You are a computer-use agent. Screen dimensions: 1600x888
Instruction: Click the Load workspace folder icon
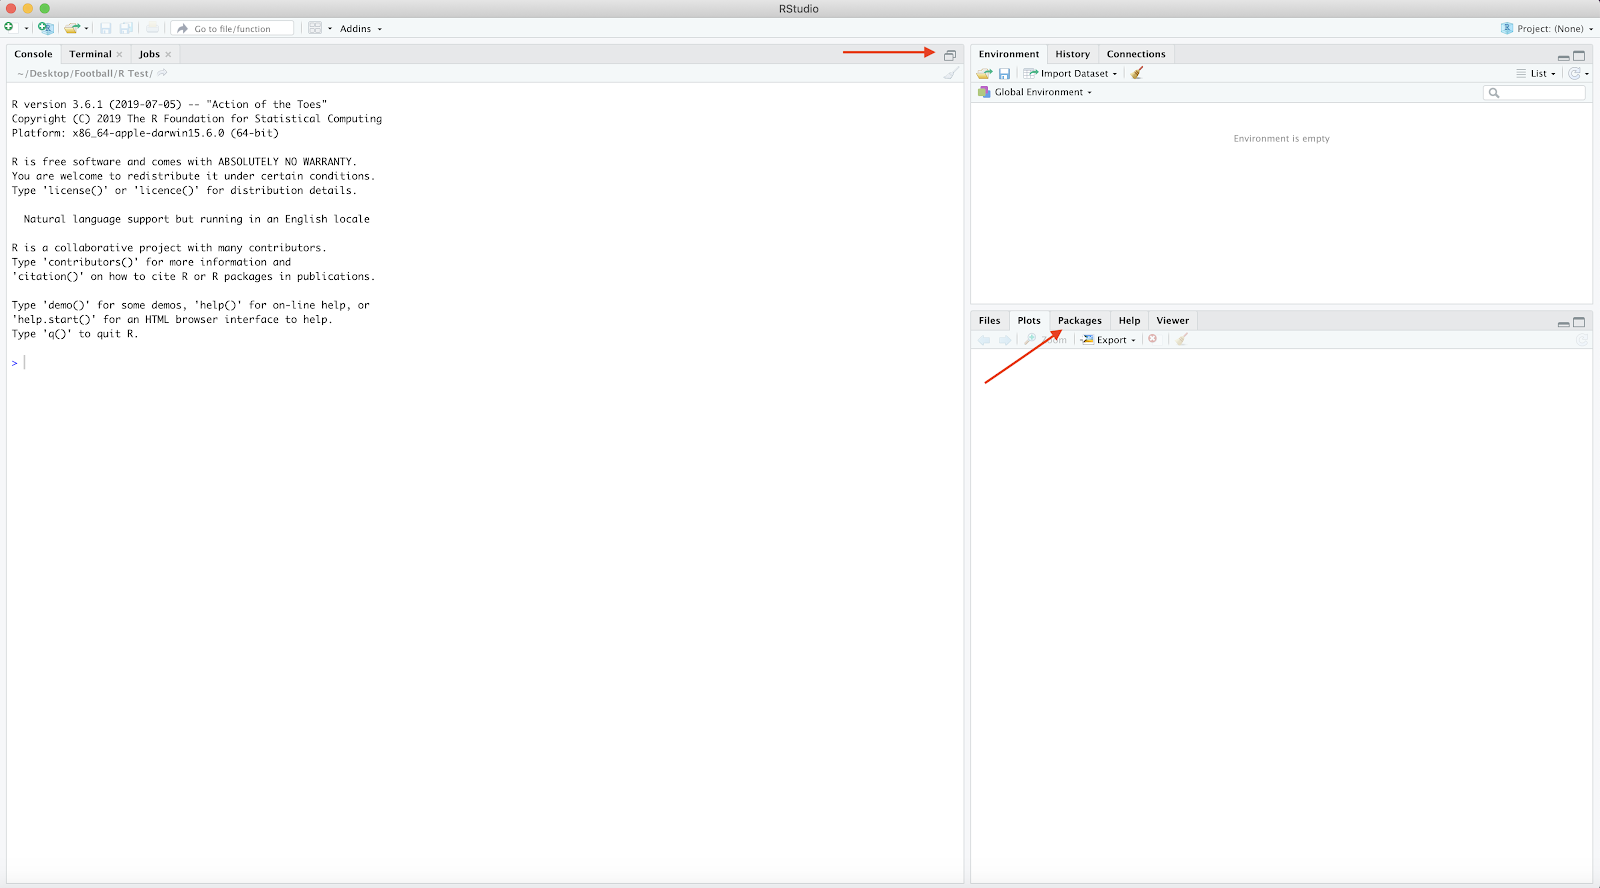[x=984, y=73]
